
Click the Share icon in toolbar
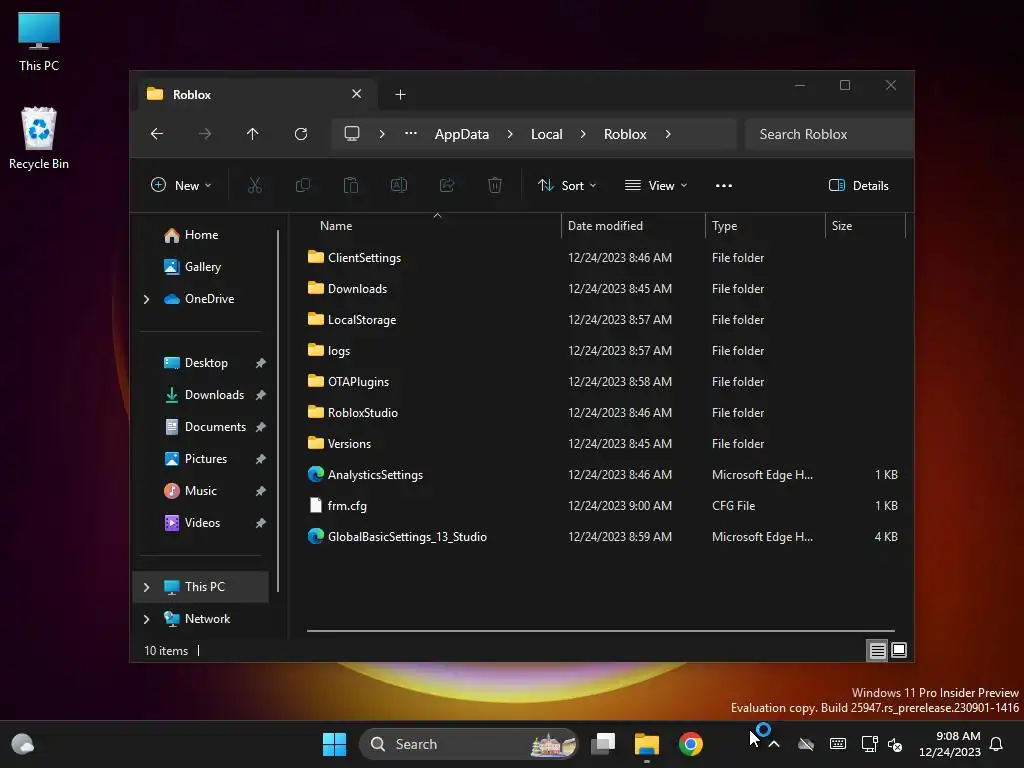coord(447,185)
